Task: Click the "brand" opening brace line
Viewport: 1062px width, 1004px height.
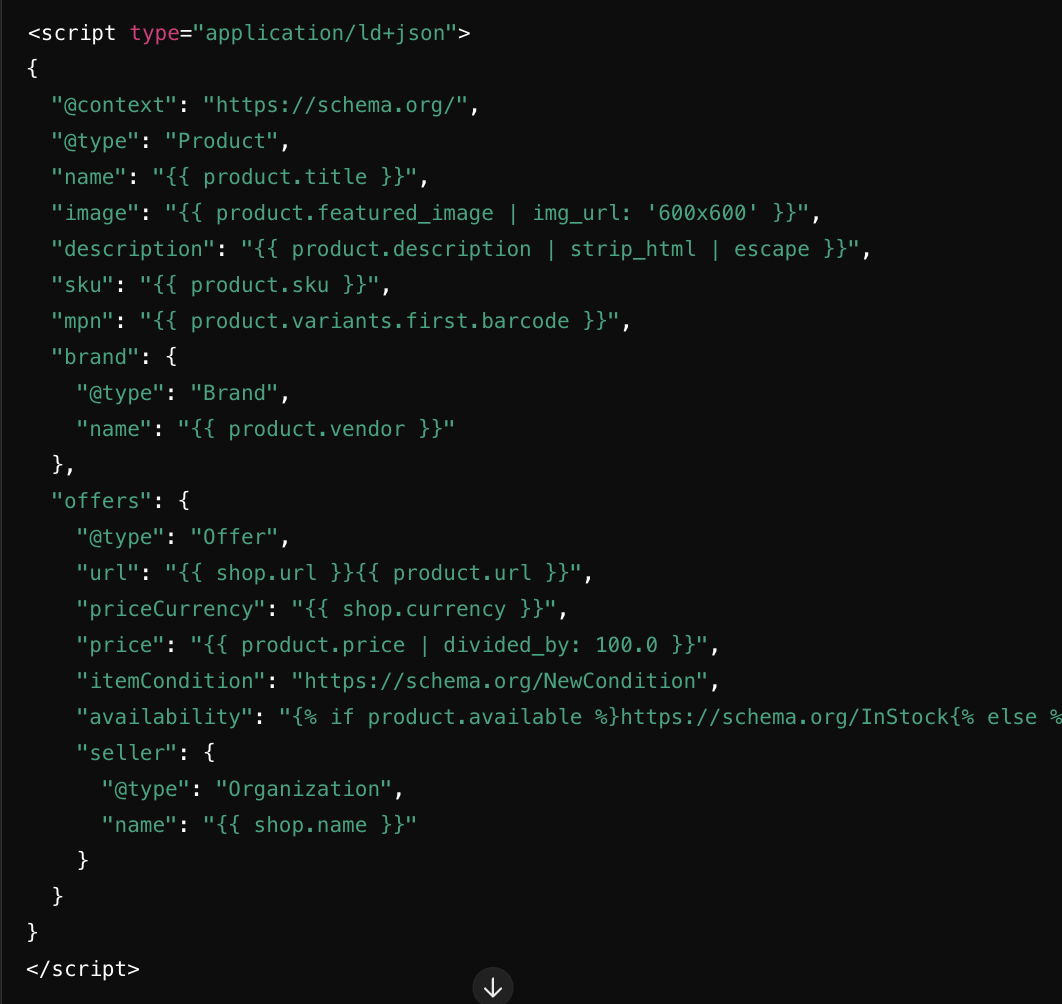Action: [x=114, y=357]
